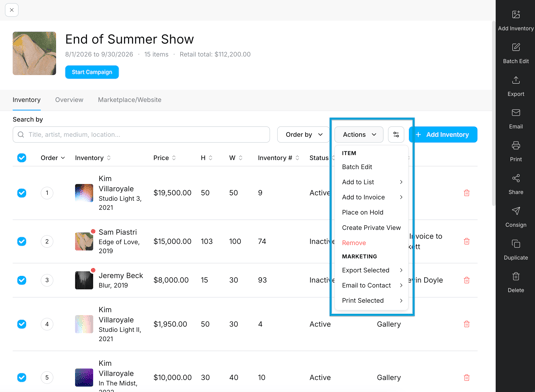Open the Studio Light 3 artwork thumbnail
Viewport: 535px width, 392px height.
pyautogui.click(x=84, y=193)
